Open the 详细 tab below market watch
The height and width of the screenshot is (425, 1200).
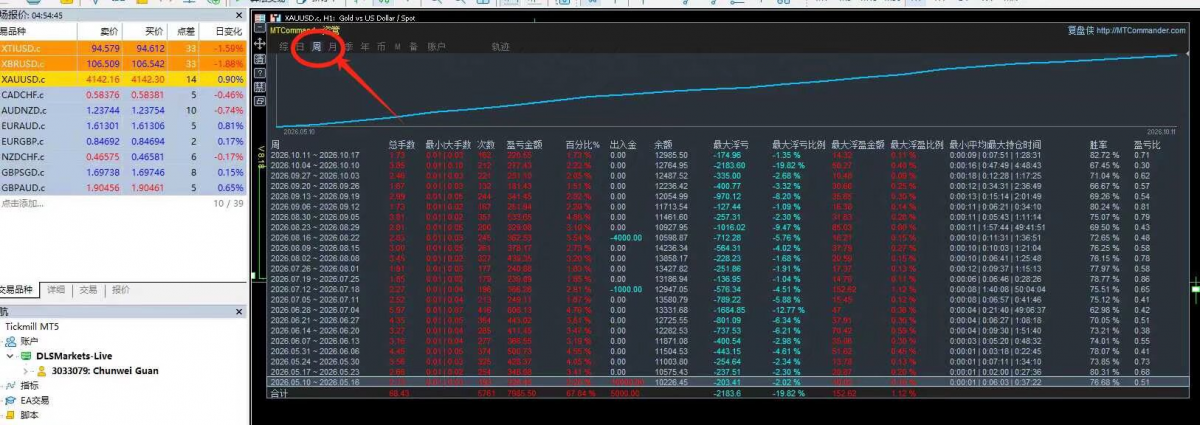click(x=55, y=289)
